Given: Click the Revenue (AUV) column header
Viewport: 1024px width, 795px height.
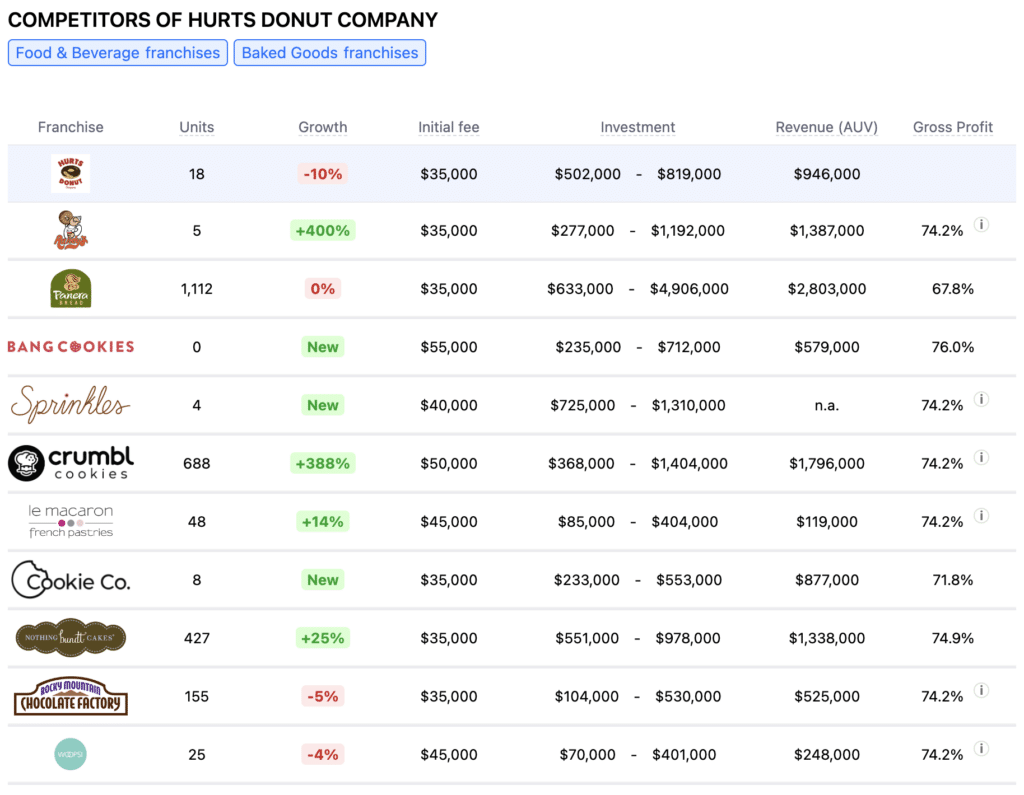Looking at the screenshot, I should point(827,127).
